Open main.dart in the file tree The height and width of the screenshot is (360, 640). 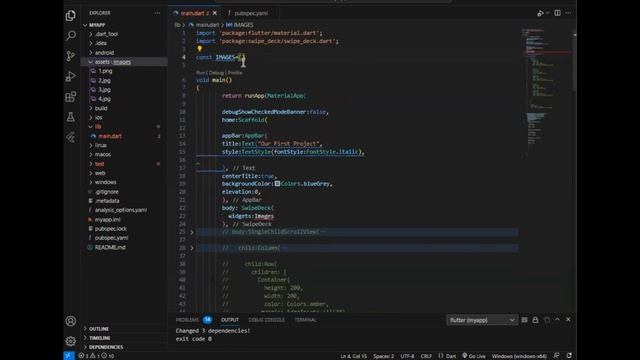tap(110, 136)
